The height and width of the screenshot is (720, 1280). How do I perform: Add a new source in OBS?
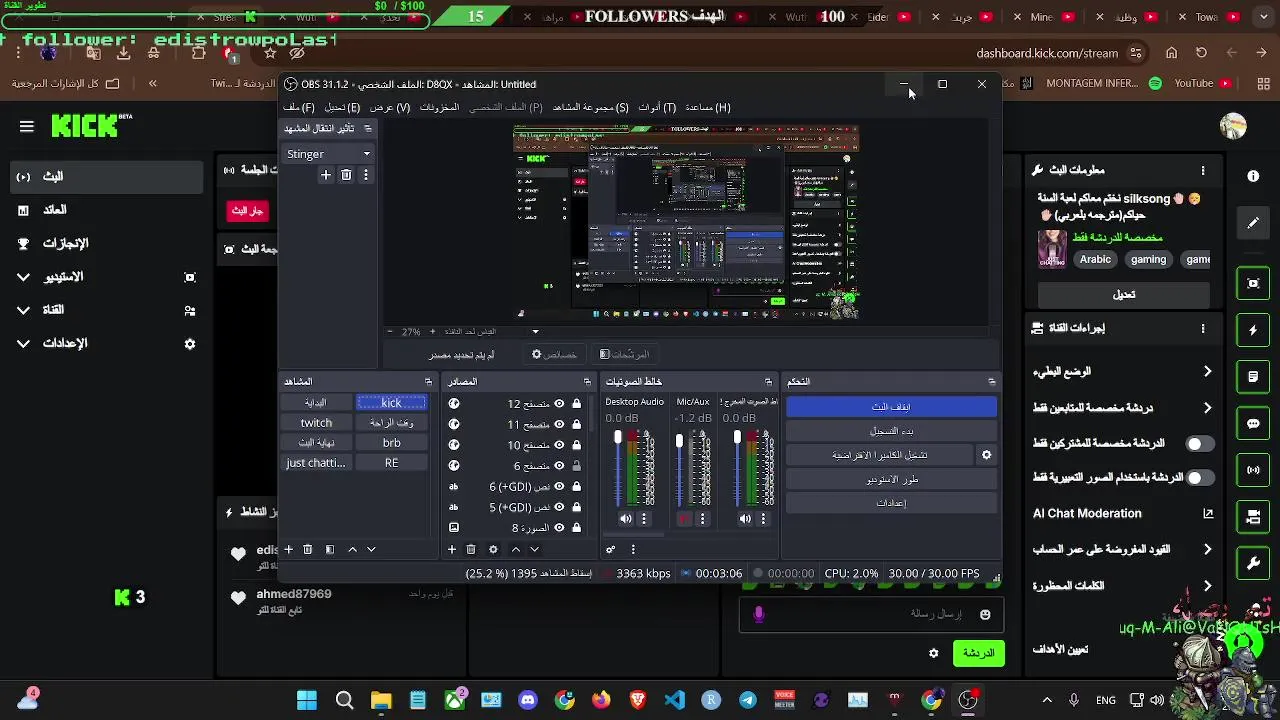tap(452, 549)
